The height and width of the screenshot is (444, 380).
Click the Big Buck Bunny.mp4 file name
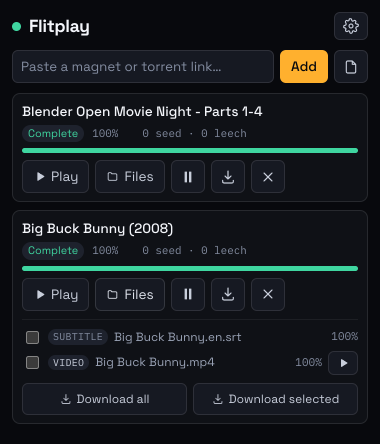pyautogui.click(x=155, y=362)
